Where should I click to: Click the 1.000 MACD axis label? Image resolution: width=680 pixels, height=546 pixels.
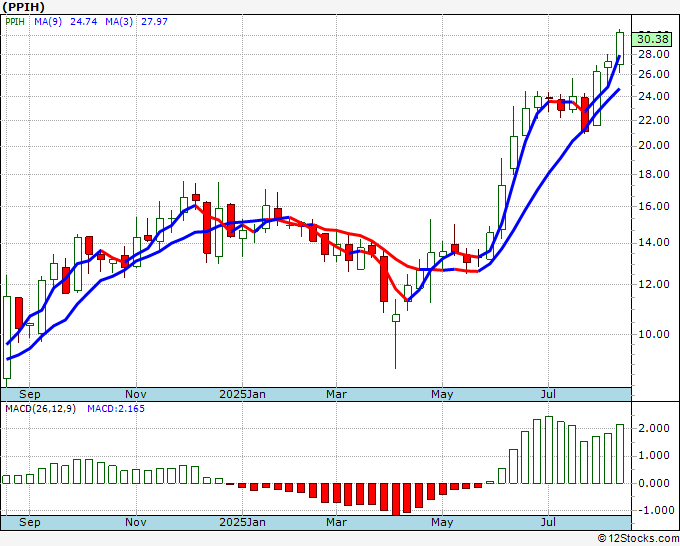coord(654,456)
